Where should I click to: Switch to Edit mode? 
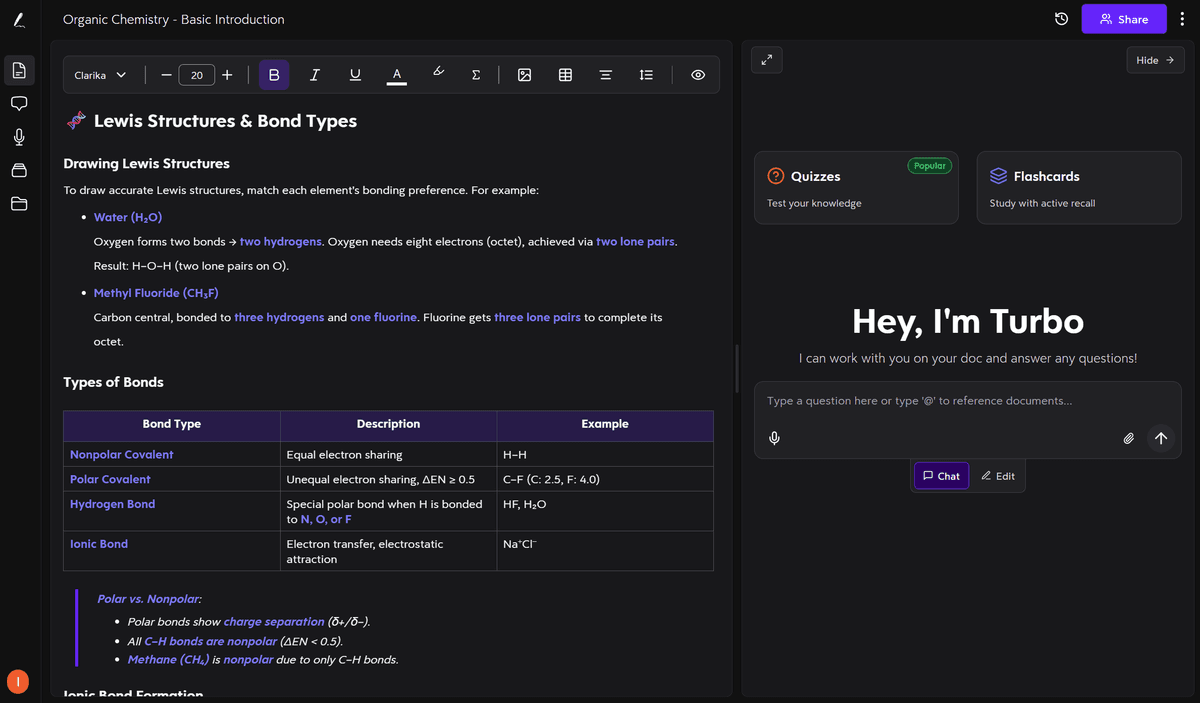pos(998,475)
